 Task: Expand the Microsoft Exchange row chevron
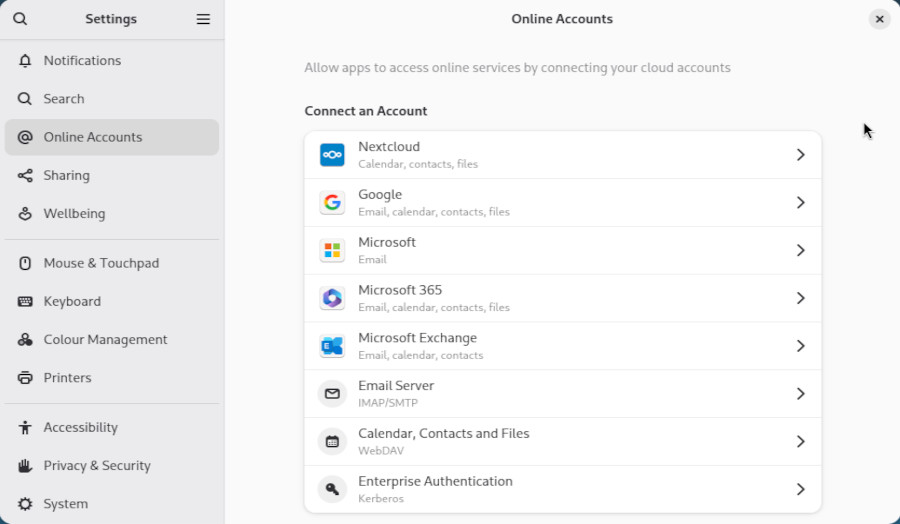coord(801,346)
